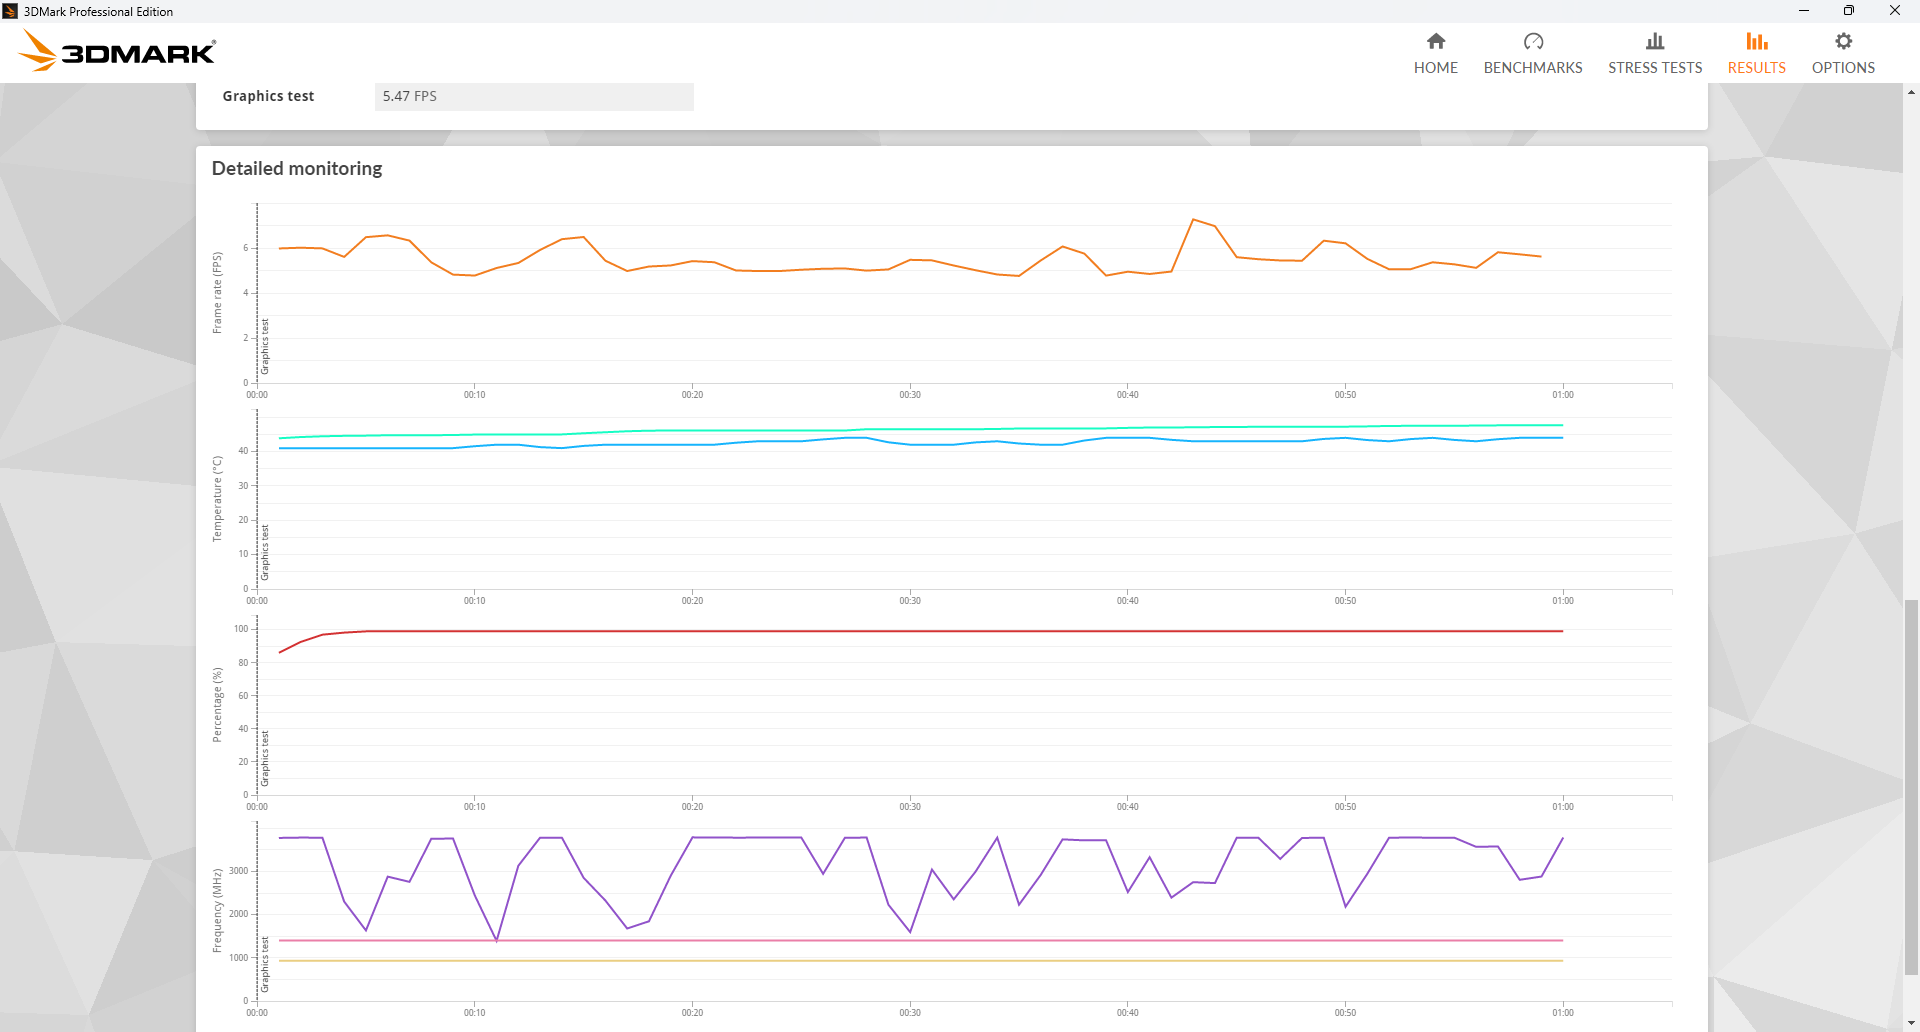The width and height of the screenshot is (1920, 1032).
Task: Click the RESULTS label
Action: (x=1756, y=68)
